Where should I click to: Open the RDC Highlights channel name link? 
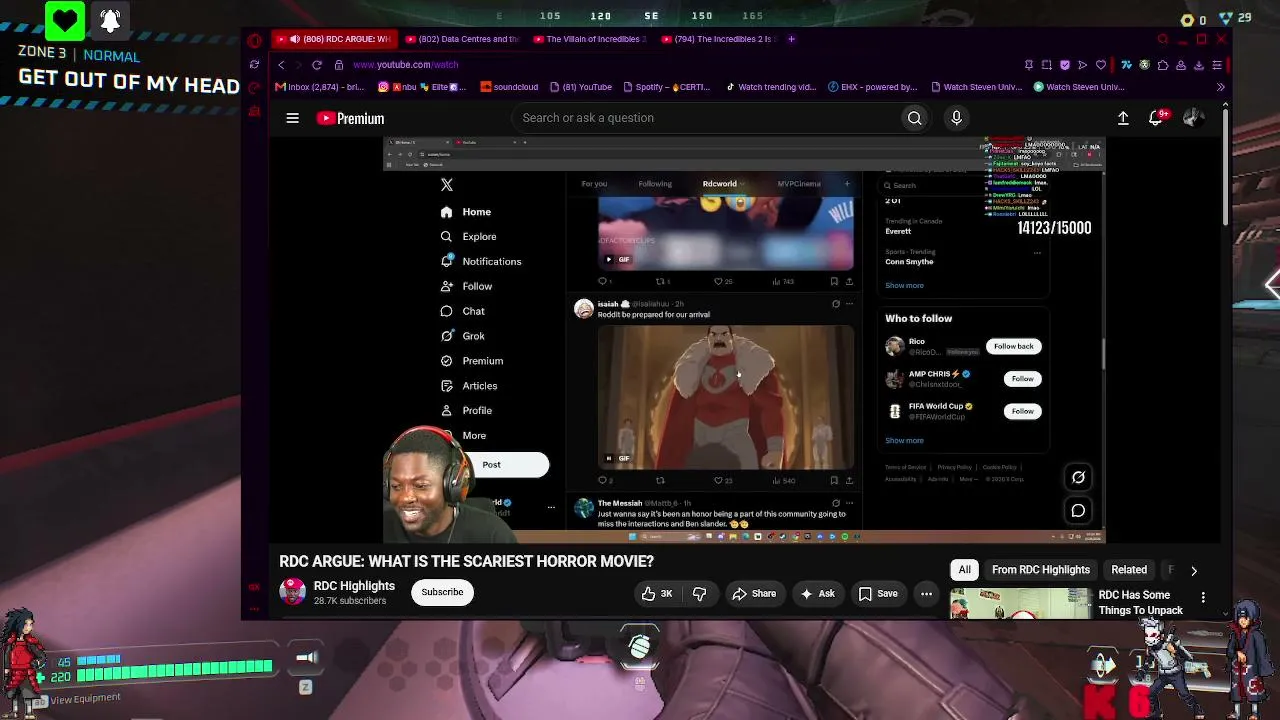(x=354, y=586)
